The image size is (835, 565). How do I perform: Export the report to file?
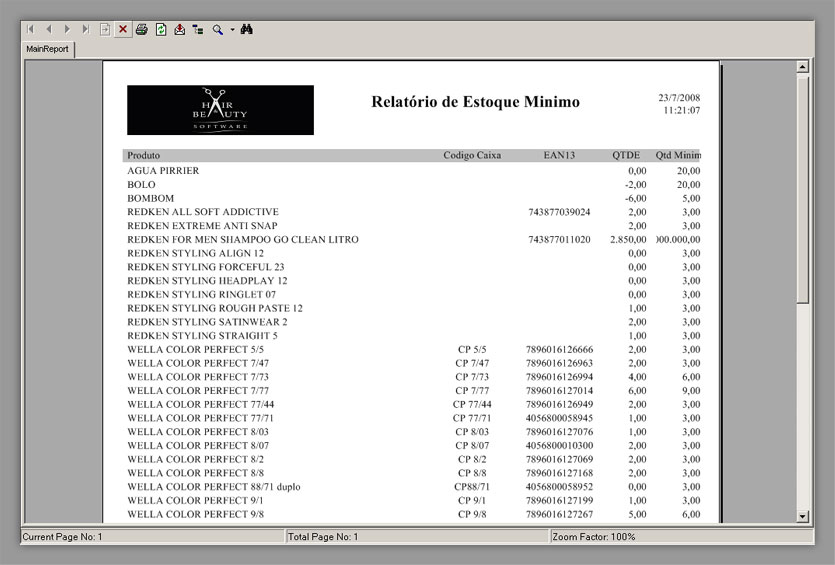click(179, 29)
